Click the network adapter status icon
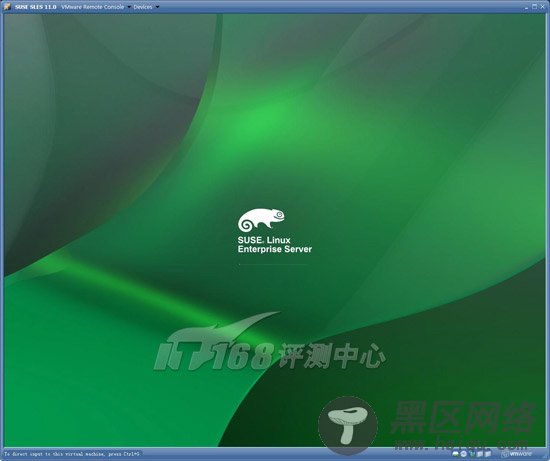 pyautogui.click(x=472, y=454)
